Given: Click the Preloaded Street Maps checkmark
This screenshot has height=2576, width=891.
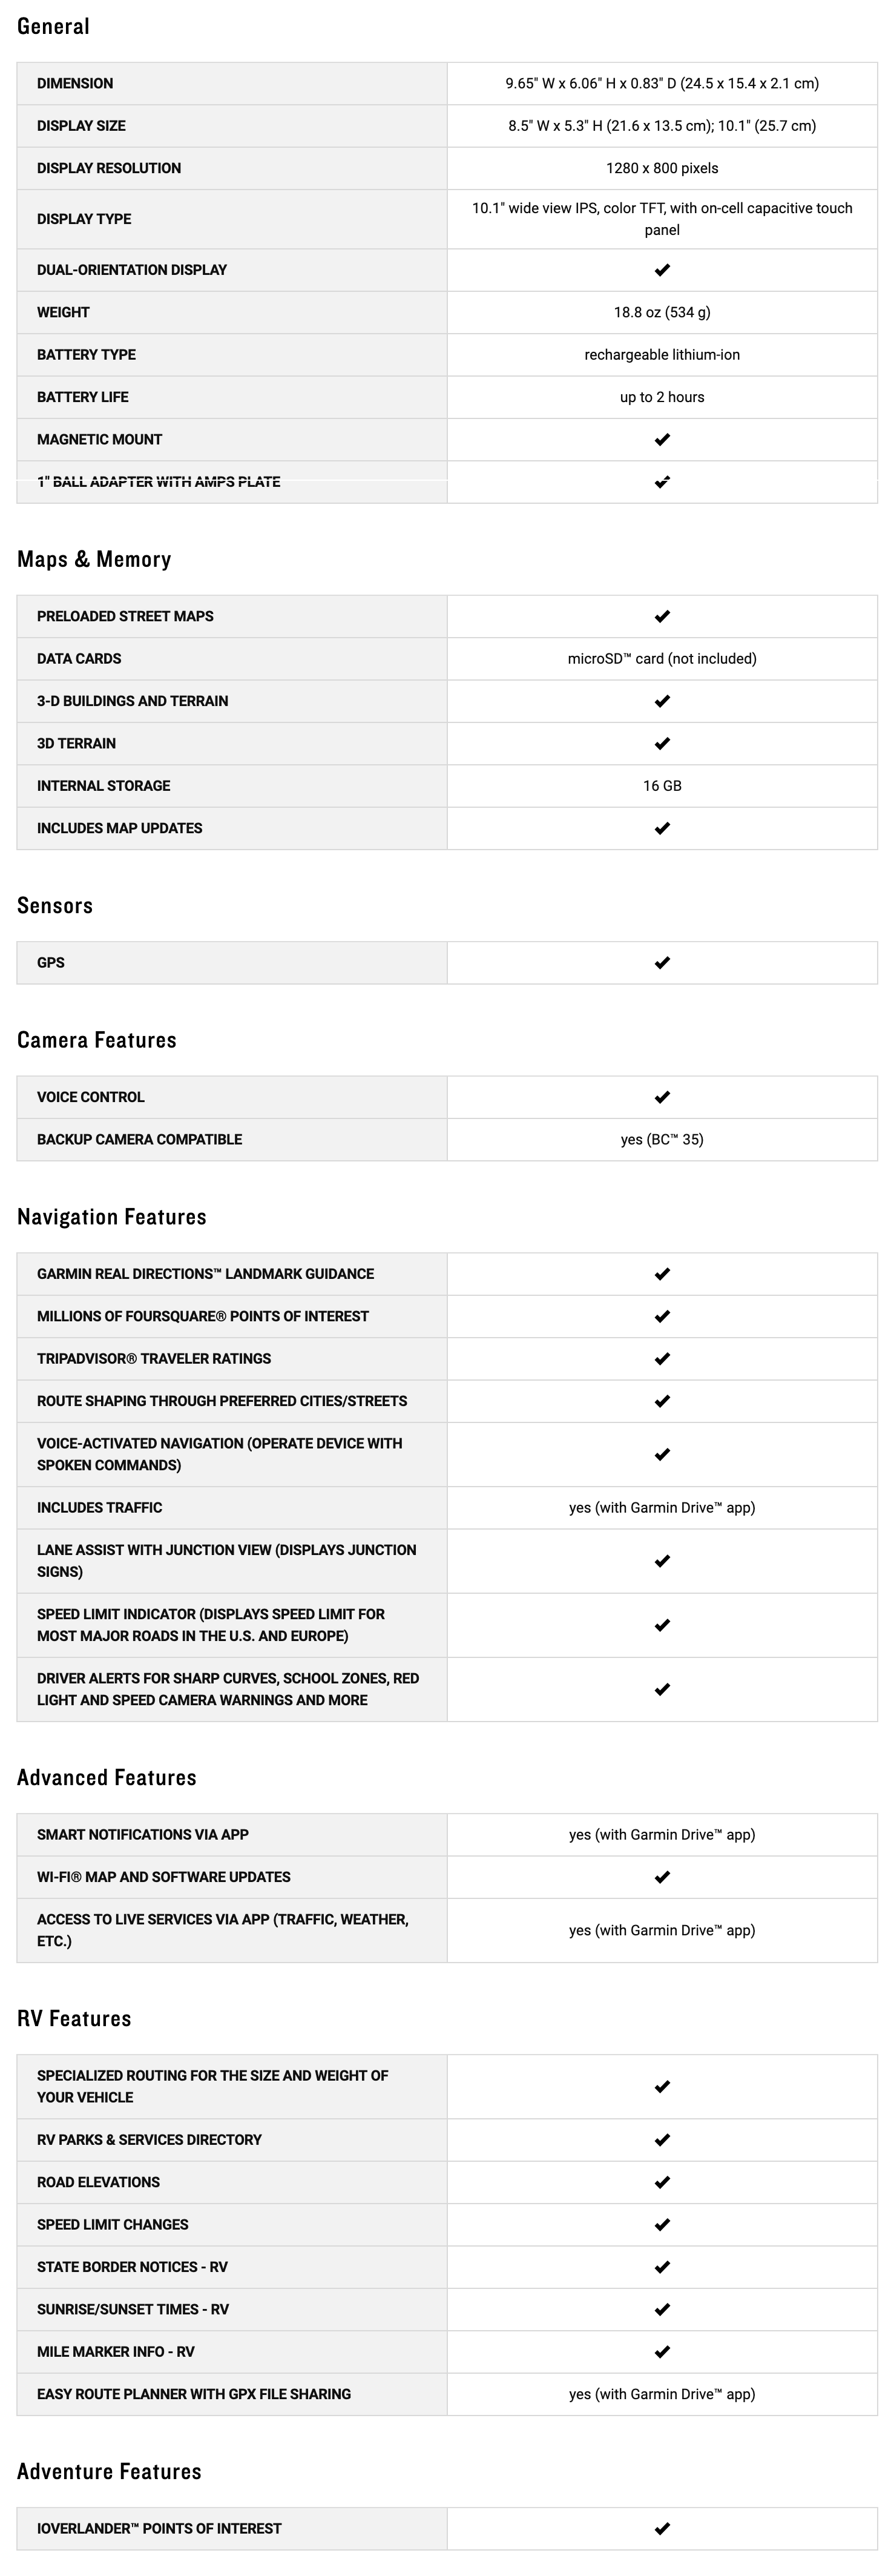Looking at the screenshot, I should coord(662,617).
